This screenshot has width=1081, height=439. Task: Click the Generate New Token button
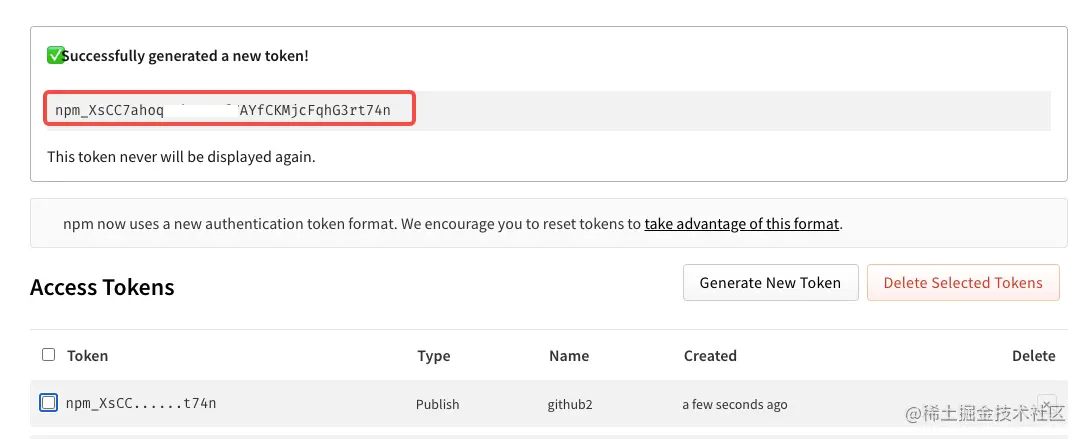[770, 283]
